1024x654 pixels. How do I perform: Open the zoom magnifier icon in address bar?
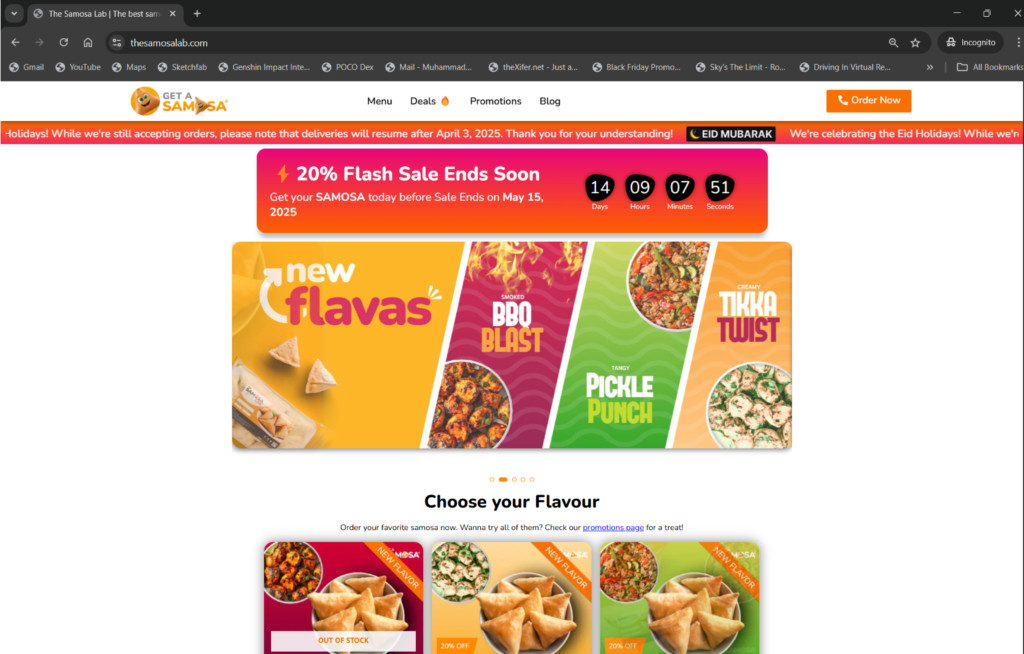(x=893, y=42)
